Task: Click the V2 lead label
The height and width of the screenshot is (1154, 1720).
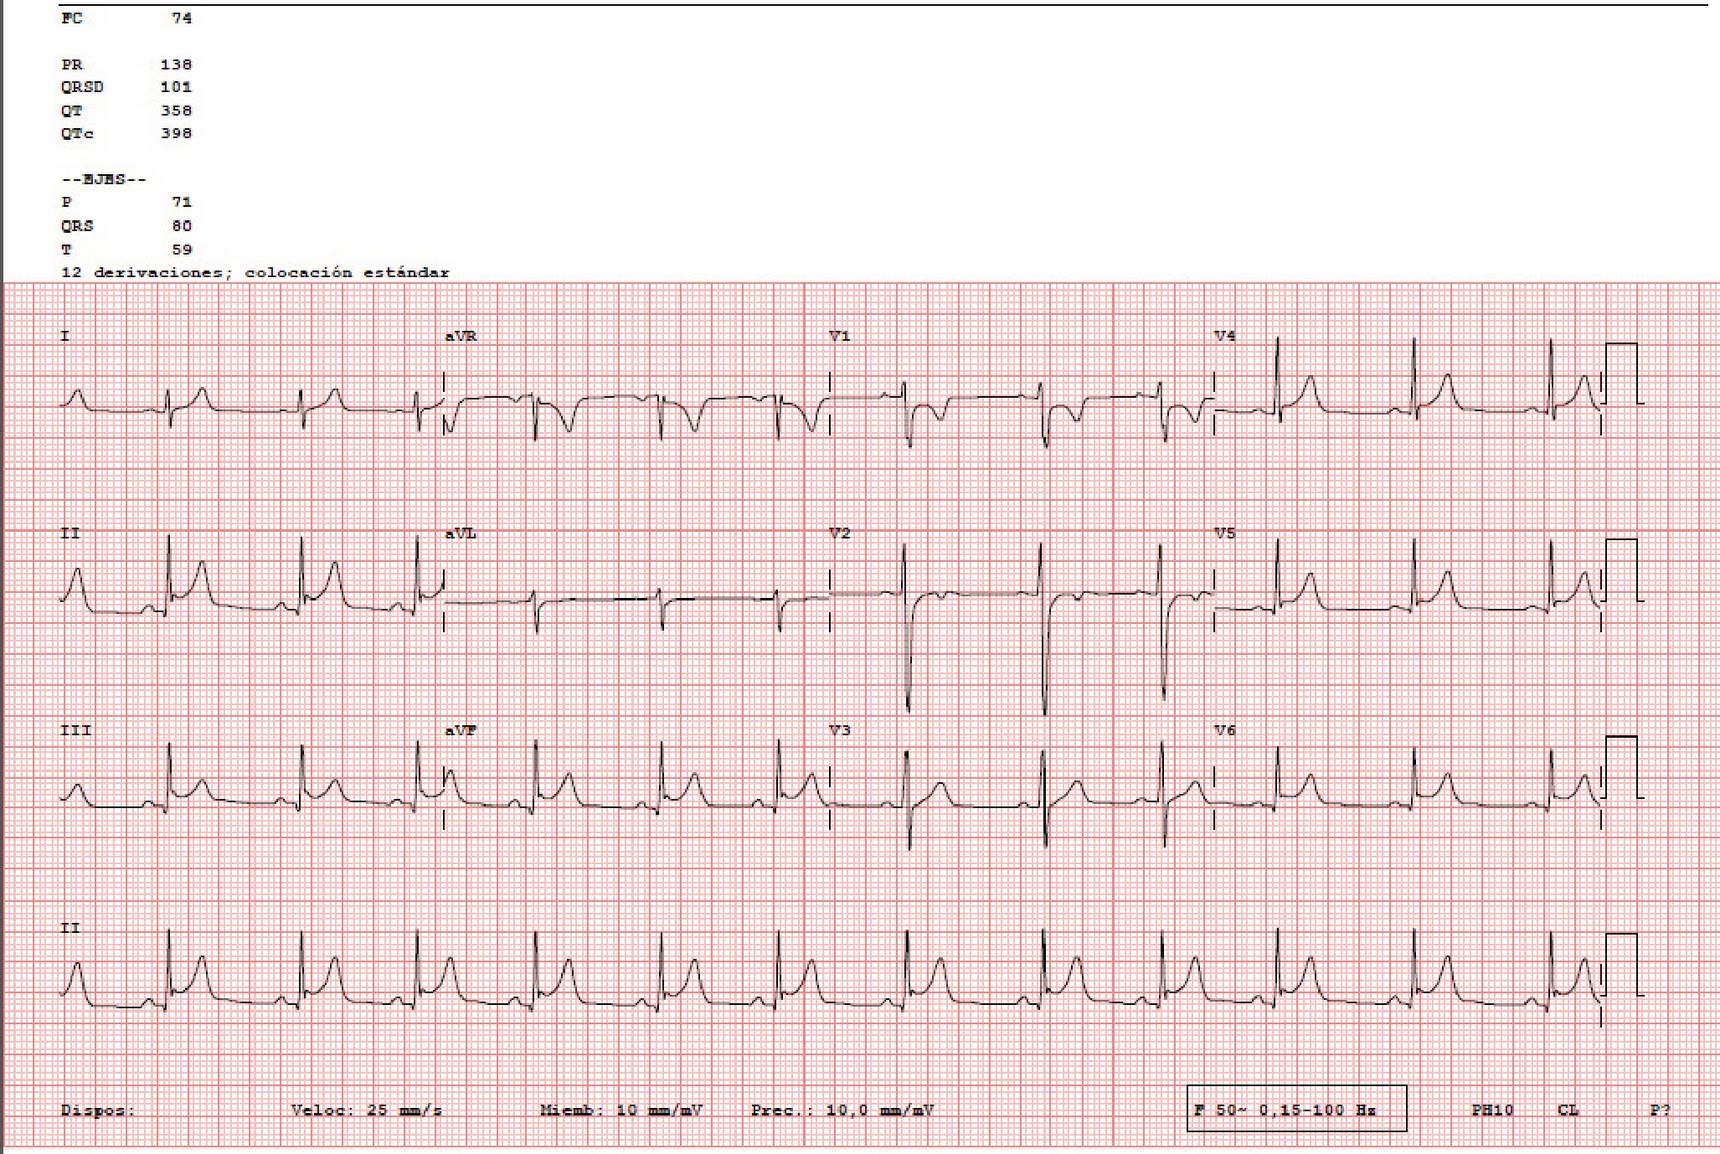Action: [840, 533]
